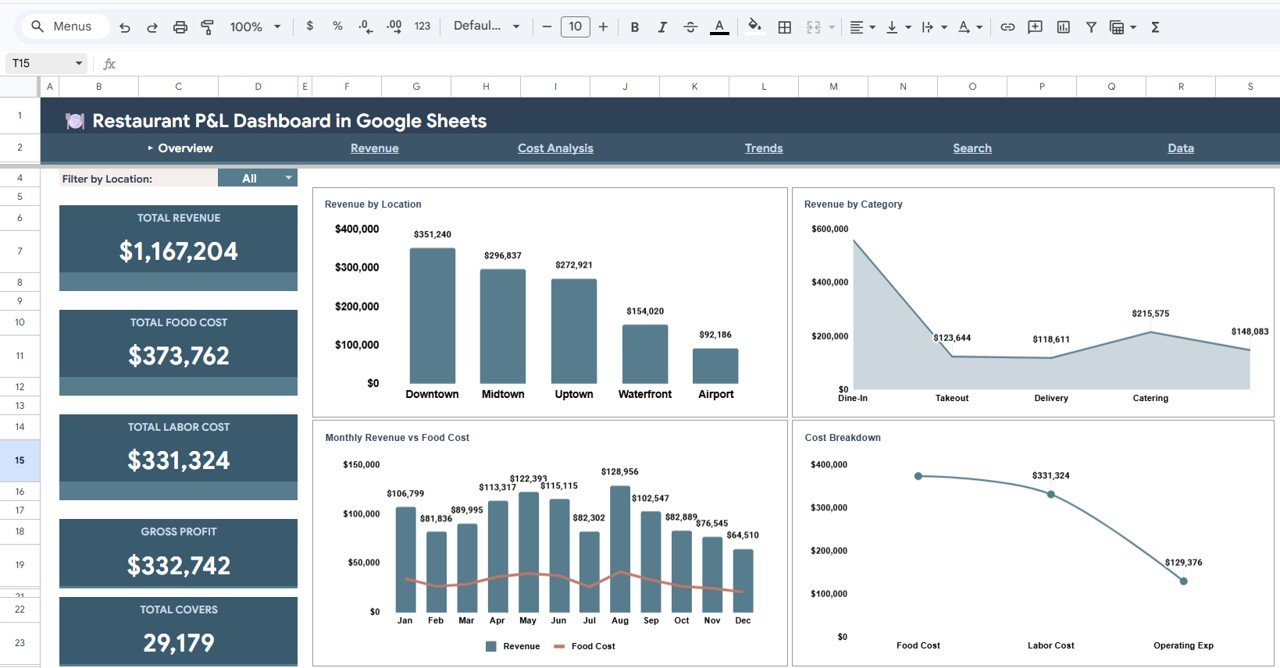
Task: Insert a link
Action: (1008, 26)
